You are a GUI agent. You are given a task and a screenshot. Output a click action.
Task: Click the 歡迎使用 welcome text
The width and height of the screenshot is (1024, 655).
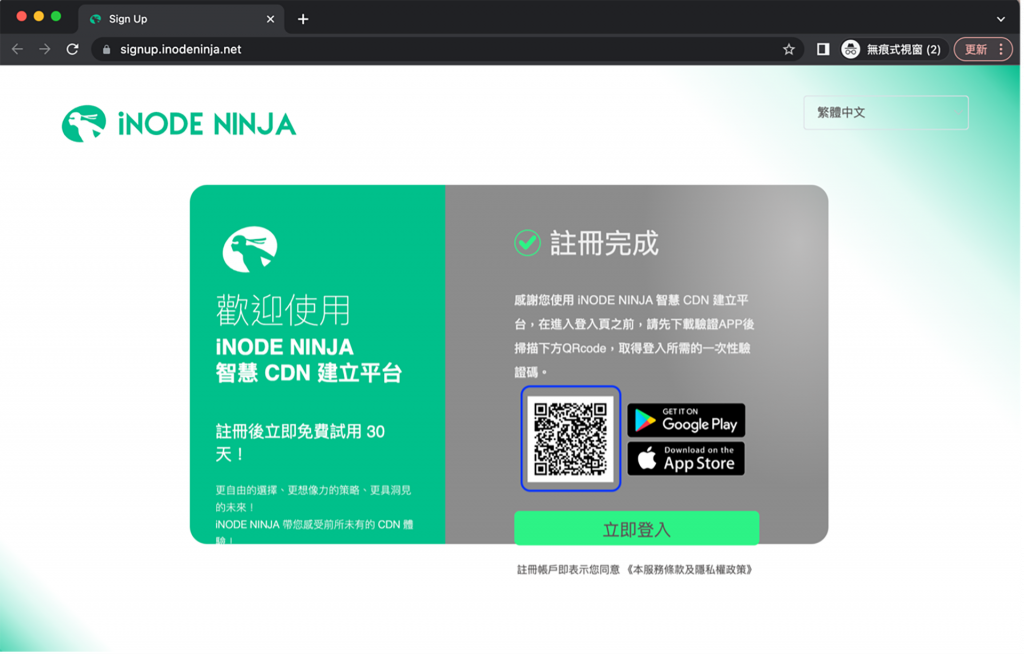[283, 310]
